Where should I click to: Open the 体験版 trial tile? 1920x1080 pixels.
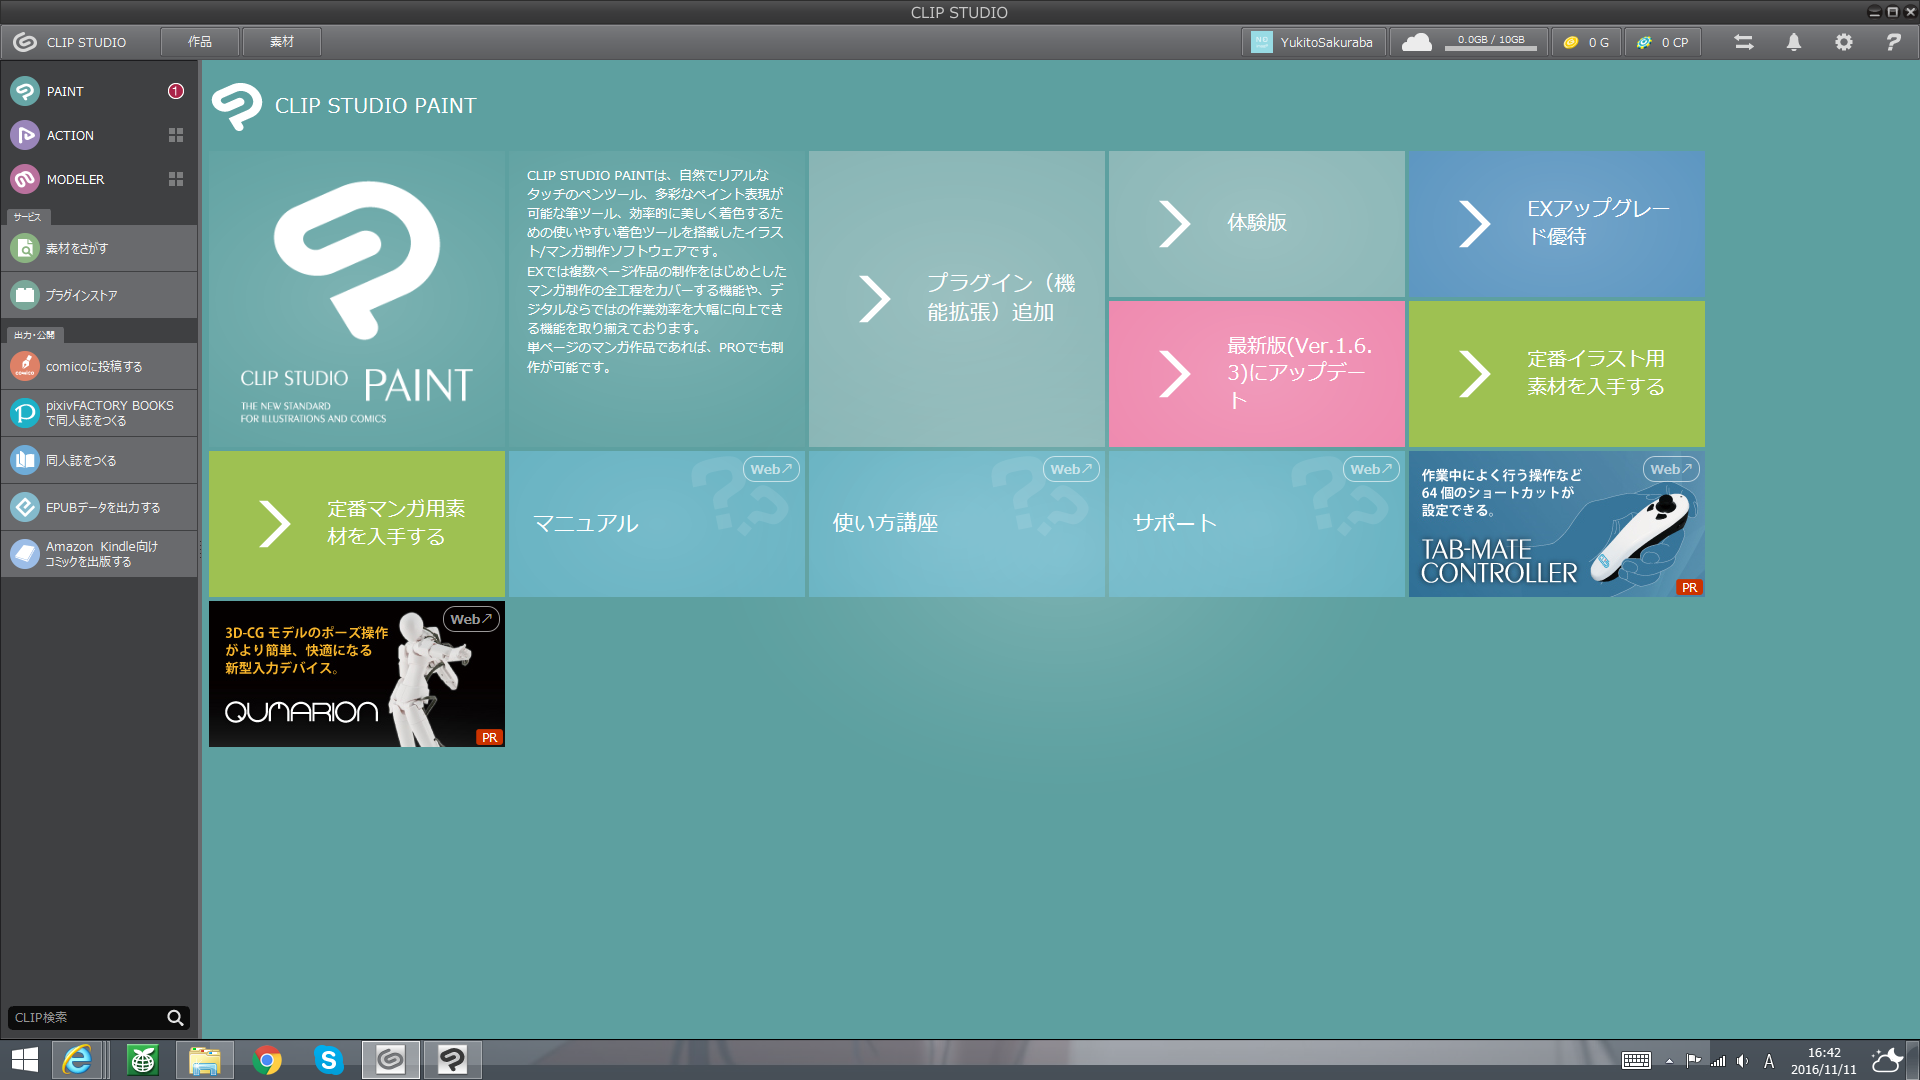[x=1257, y=224]
